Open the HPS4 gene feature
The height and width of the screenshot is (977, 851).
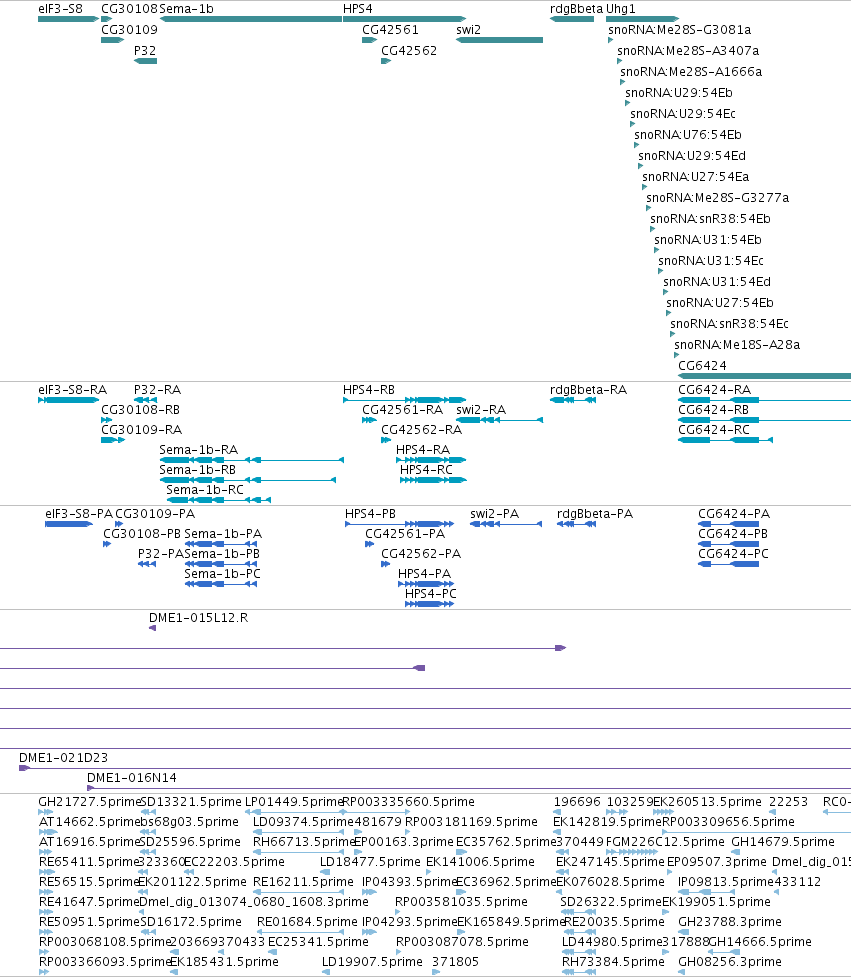pyautogui.click(x=404, y=19)
